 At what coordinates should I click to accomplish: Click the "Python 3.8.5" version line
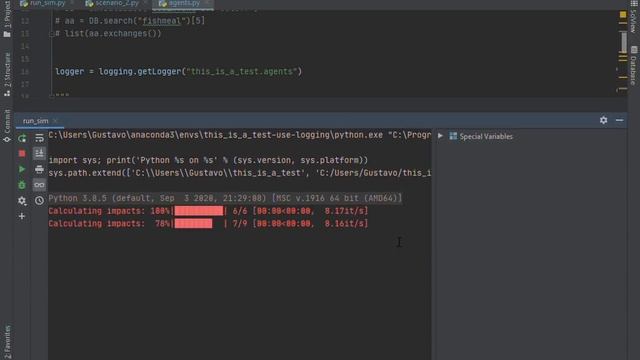click(225, 198)
